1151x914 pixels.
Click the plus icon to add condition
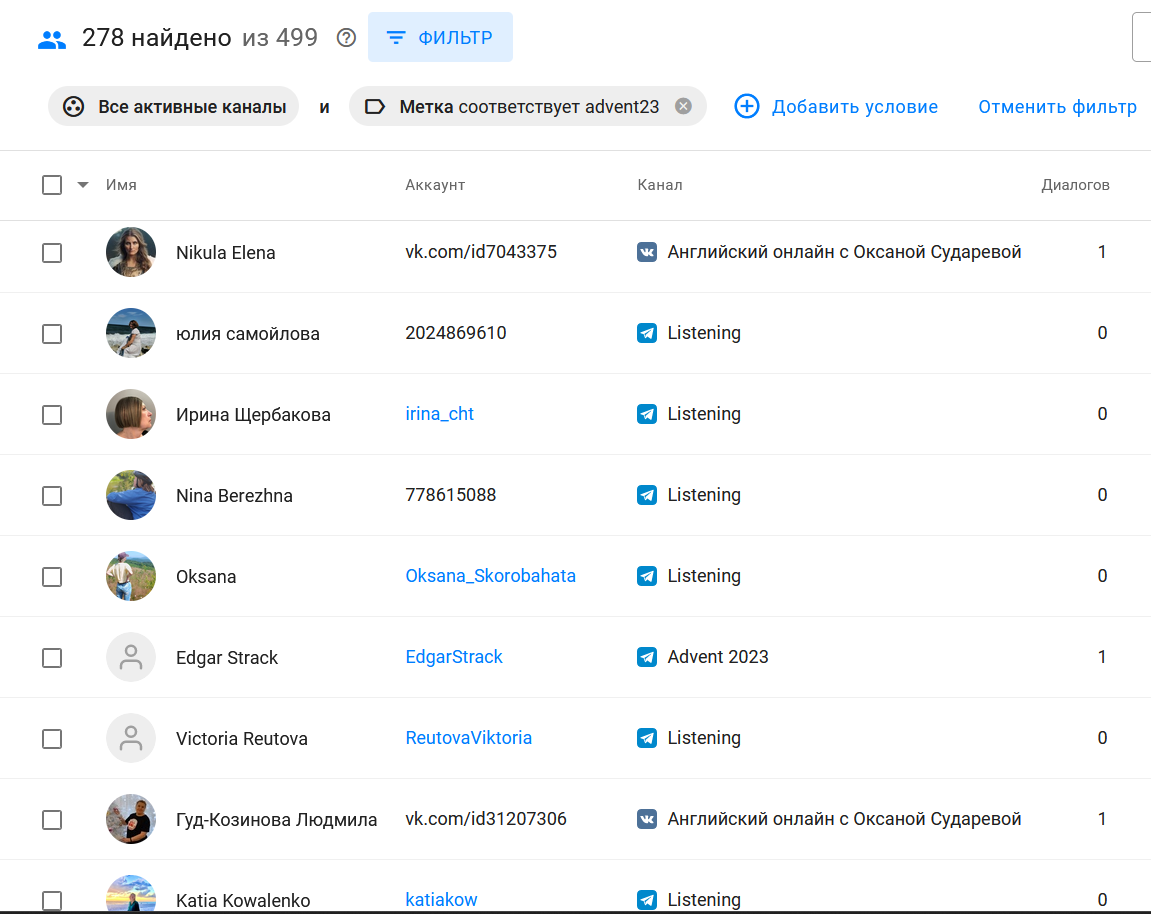(747, 106)
